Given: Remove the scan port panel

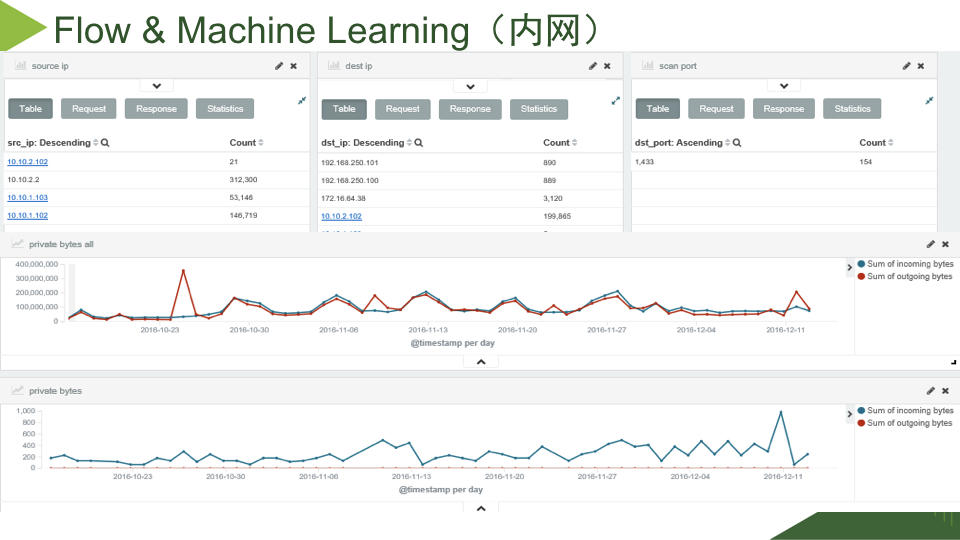Looking at the screenshot, I should click(921, 66).
